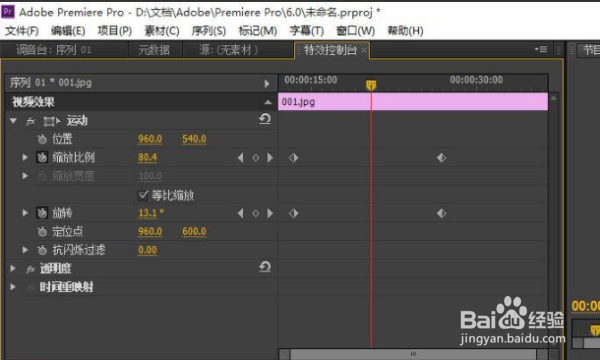Screen dimensions: 600x360
Task: Reset the 透明度 effect
Action: tap(265, 267)
